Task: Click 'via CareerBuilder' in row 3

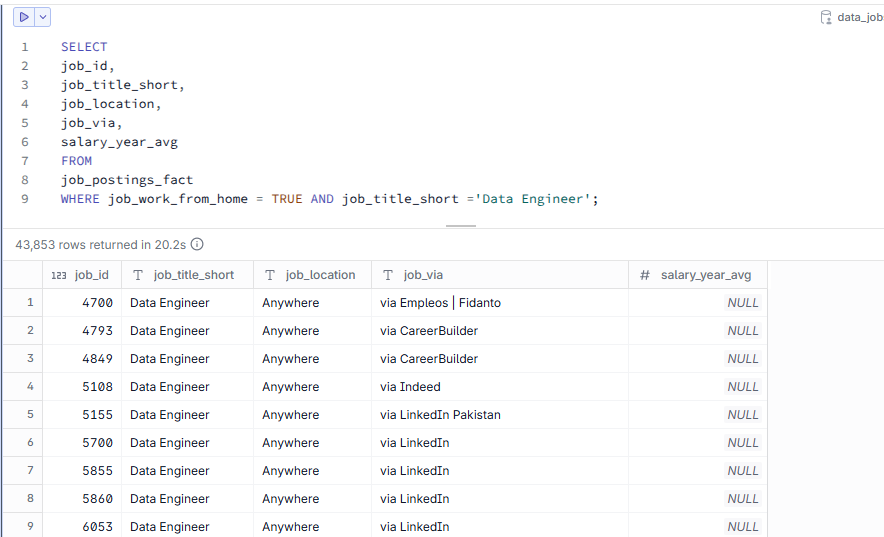Action: pyautogui.click(x=500, y=358)
